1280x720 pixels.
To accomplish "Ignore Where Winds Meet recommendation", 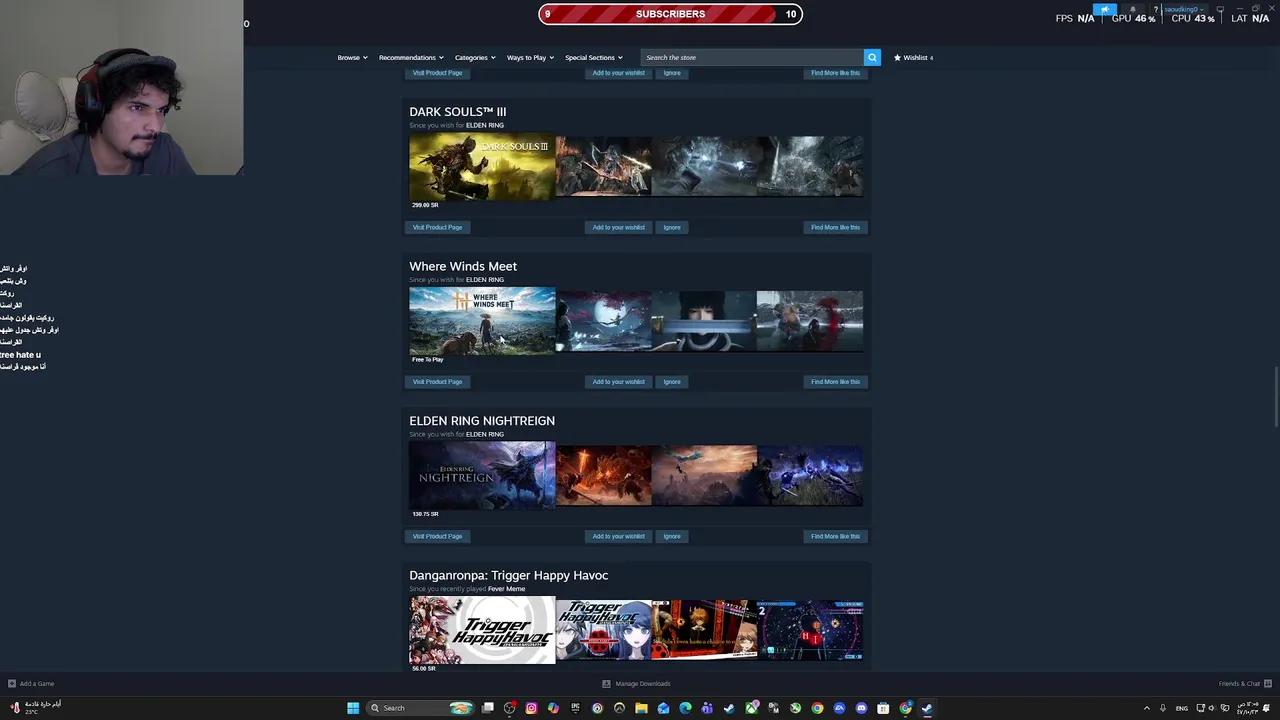I will pos(672,381).
